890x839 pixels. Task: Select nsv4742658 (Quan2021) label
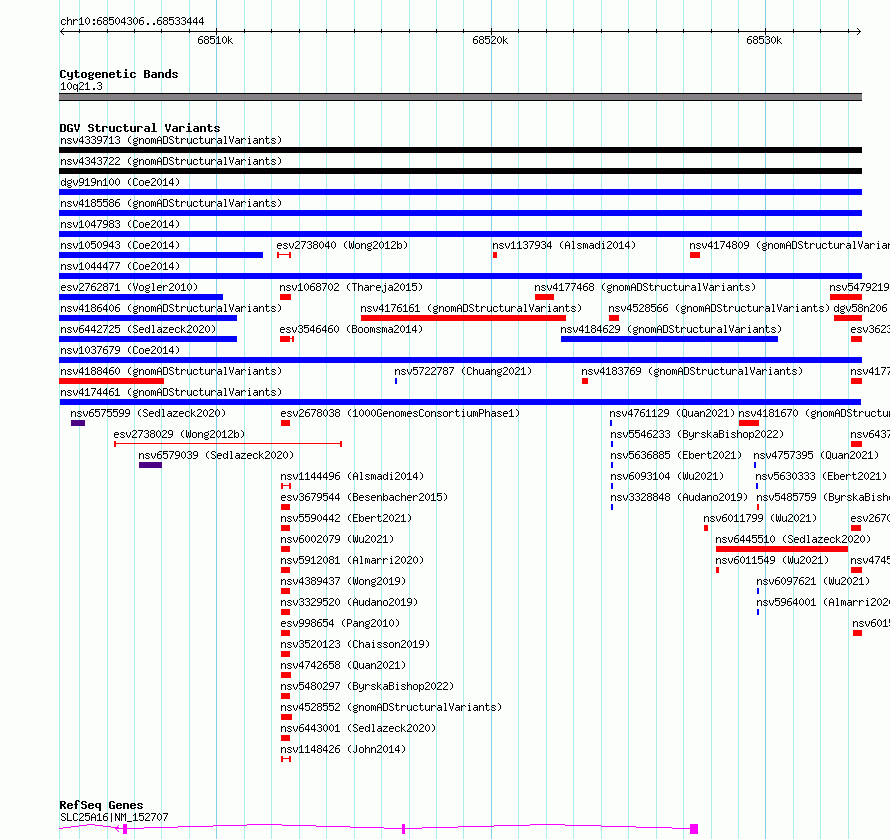coord(343,665)
